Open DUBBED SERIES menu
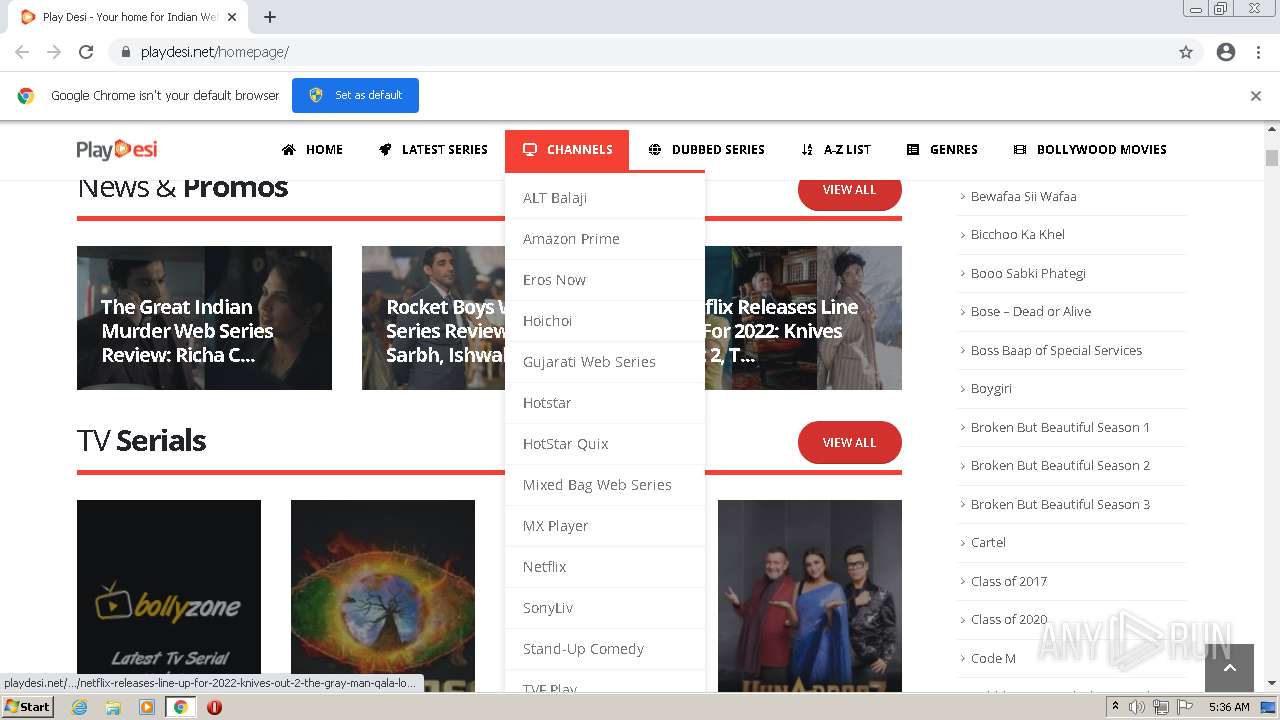This screenshot has height=720, width=1280. point(706,150)
